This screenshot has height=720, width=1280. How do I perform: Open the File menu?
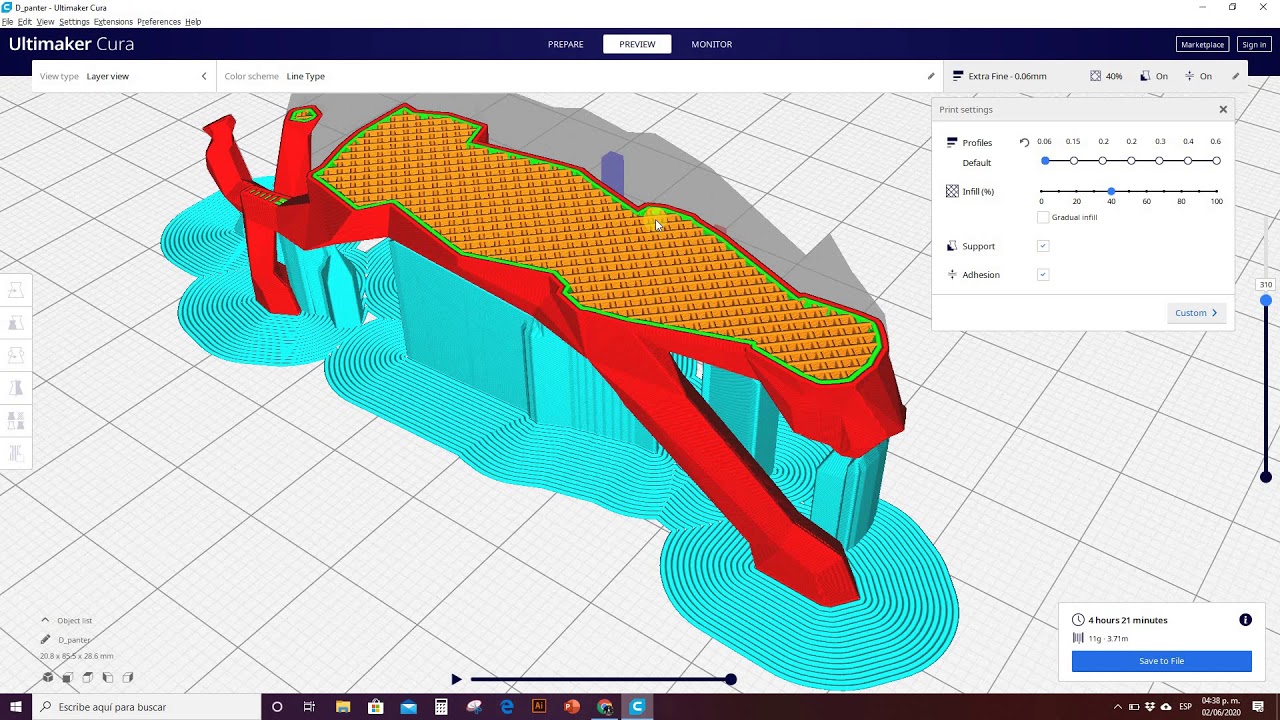pos(8,22)
